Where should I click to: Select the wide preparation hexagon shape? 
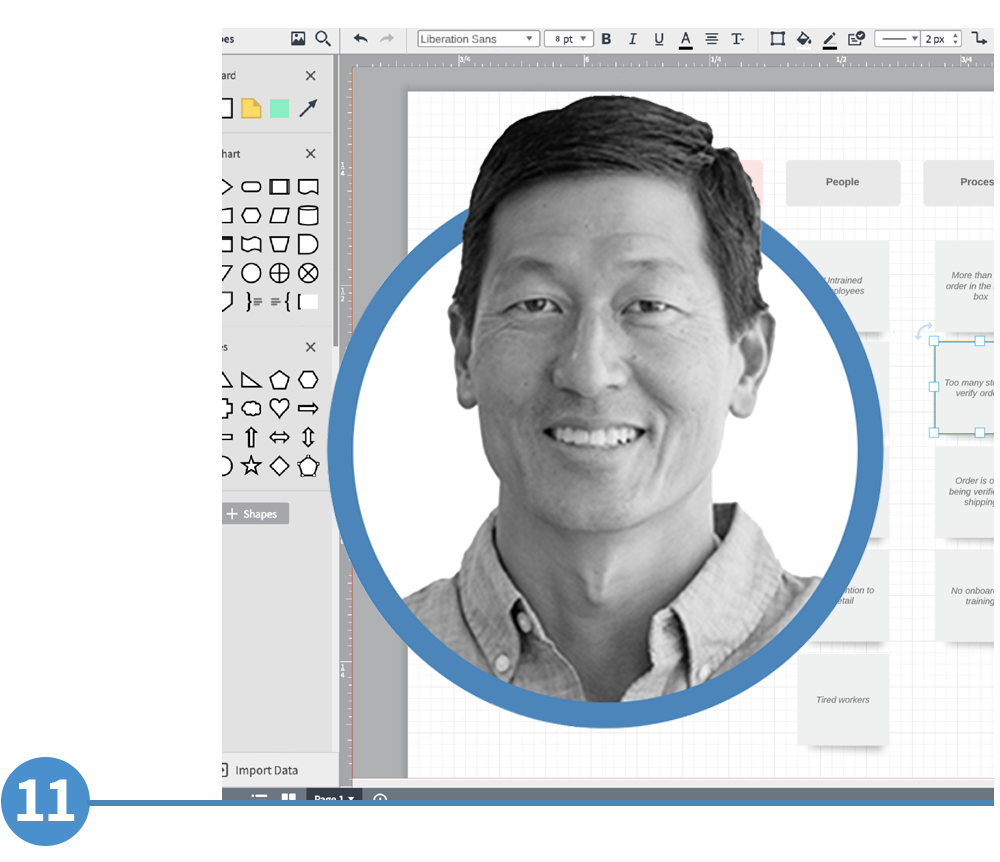click(251, 216)
